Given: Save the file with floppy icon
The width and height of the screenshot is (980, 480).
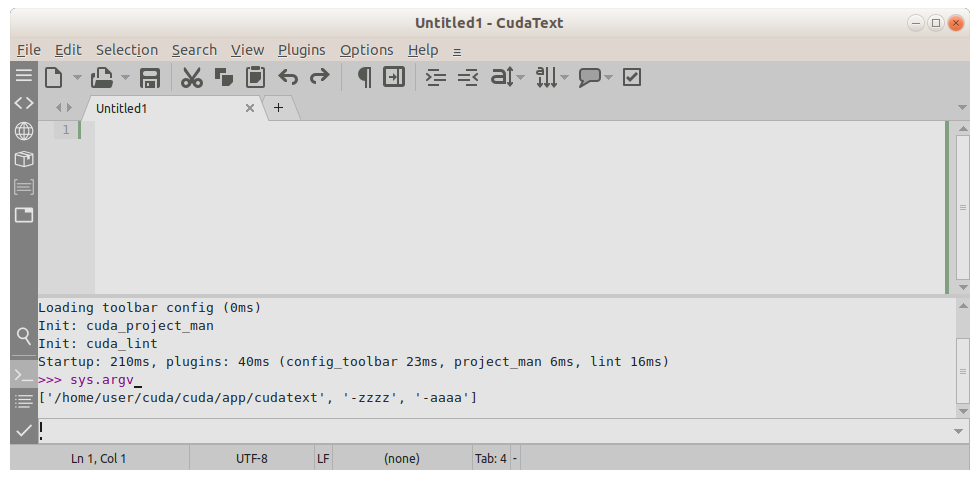Looking at the screenshot, I should pos(149,78).
